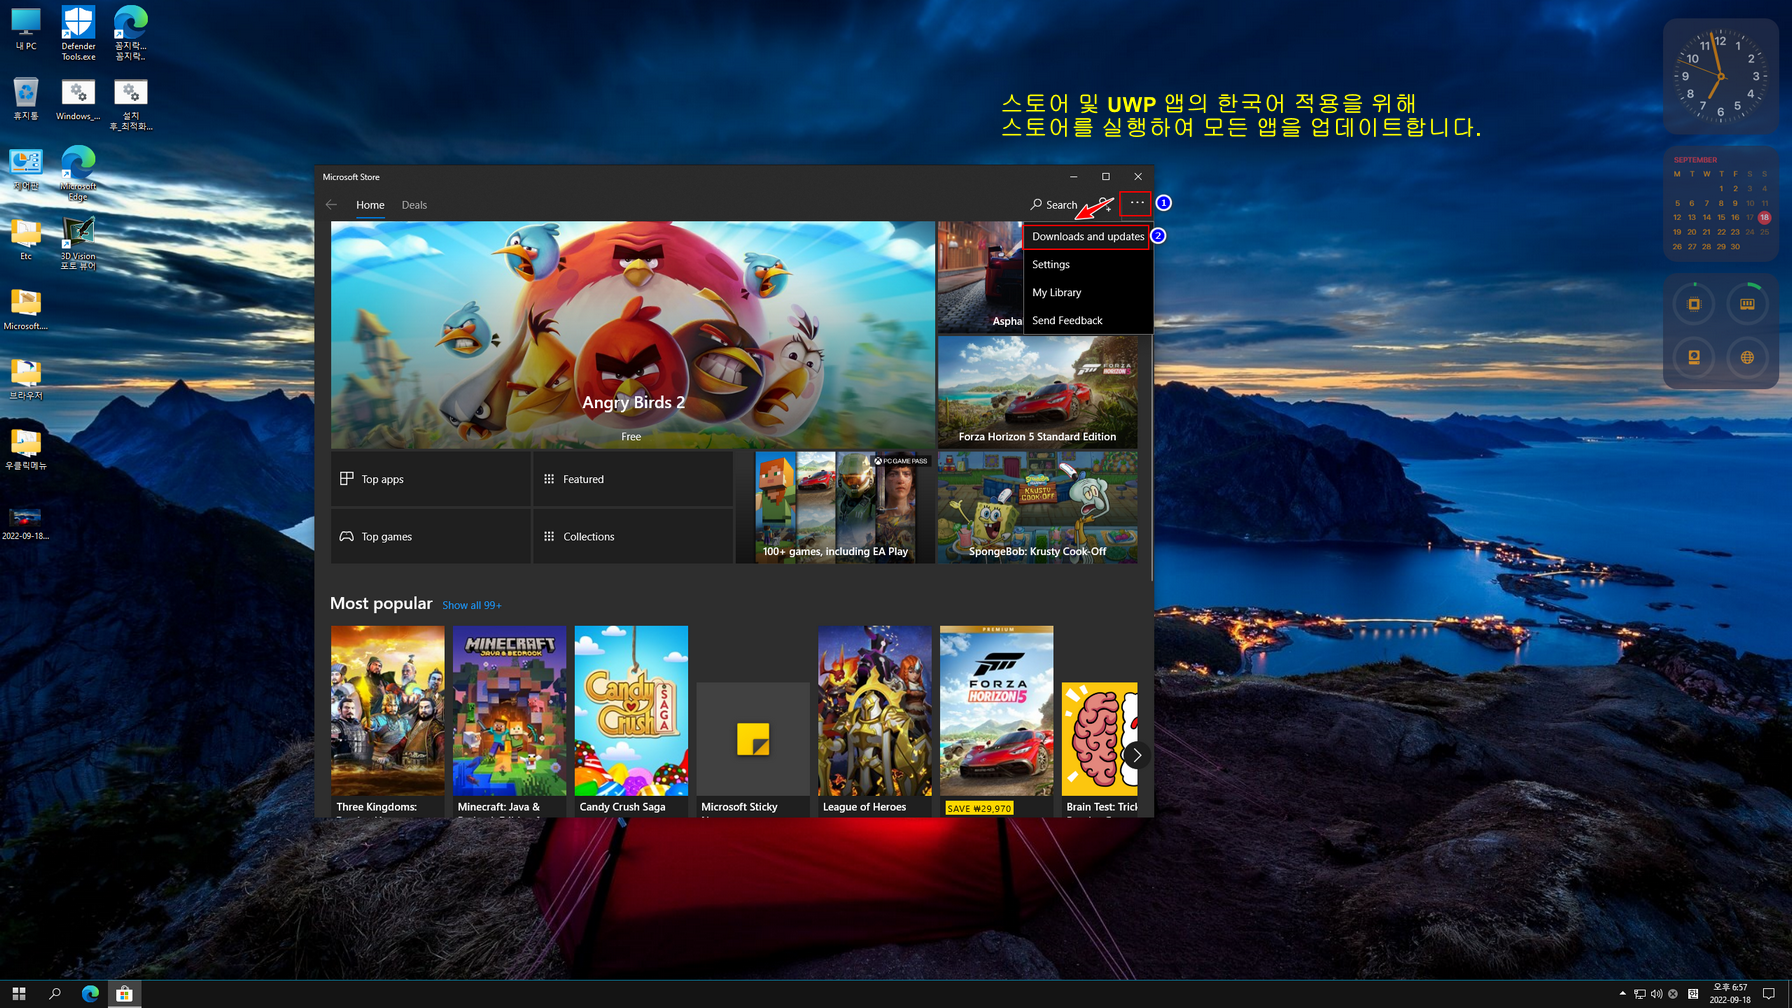Open the Collections tile
The height and width of the screenshot is (1008, 1792).
(x=632, y=536)
